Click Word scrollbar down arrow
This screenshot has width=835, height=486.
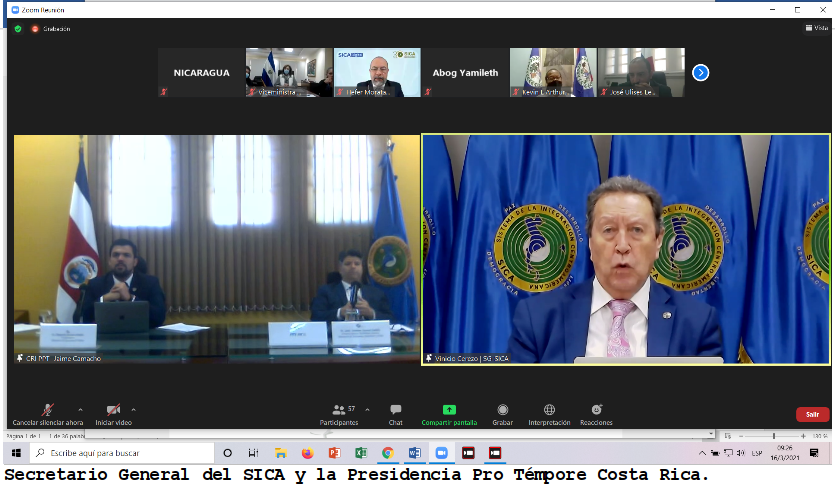coord(711,434)
